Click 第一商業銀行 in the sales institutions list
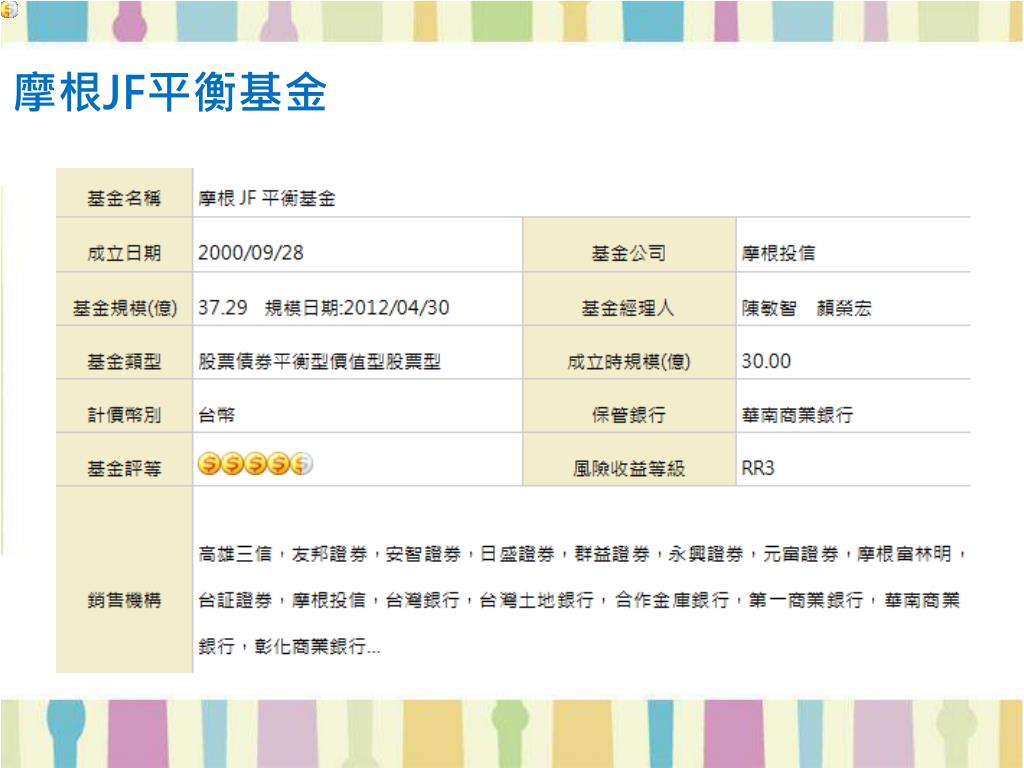 pyautogui.click(x=807, y=600)
